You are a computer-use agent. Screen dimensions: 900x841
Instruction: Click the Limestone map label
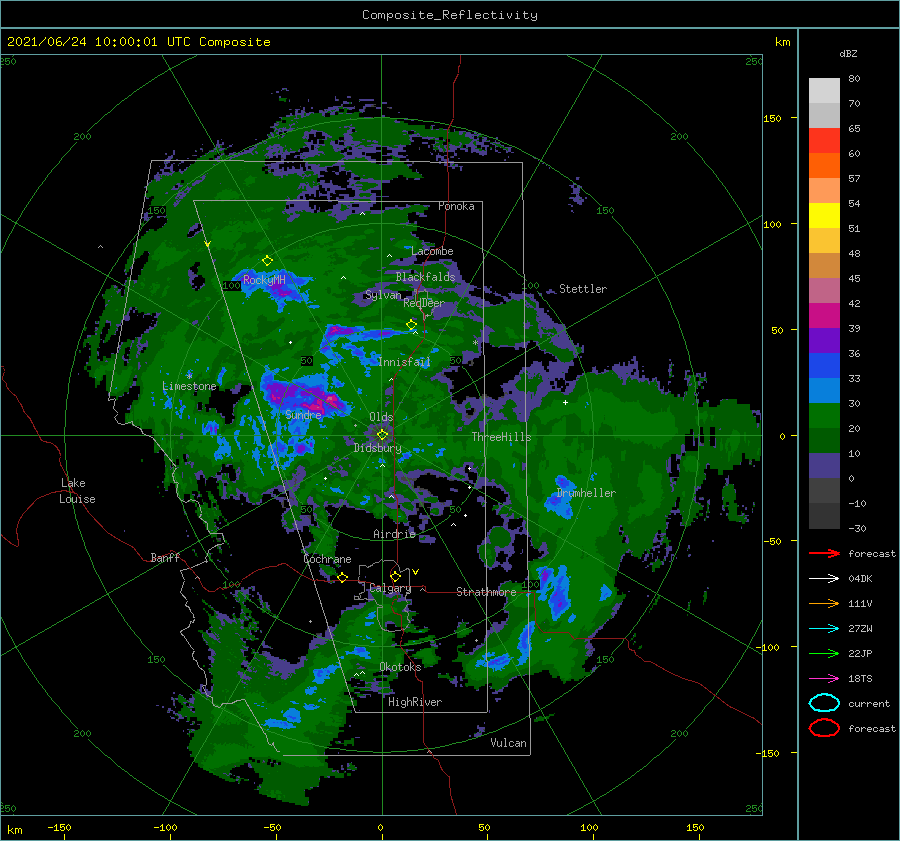pyautogui.click(x=189, y=386)
